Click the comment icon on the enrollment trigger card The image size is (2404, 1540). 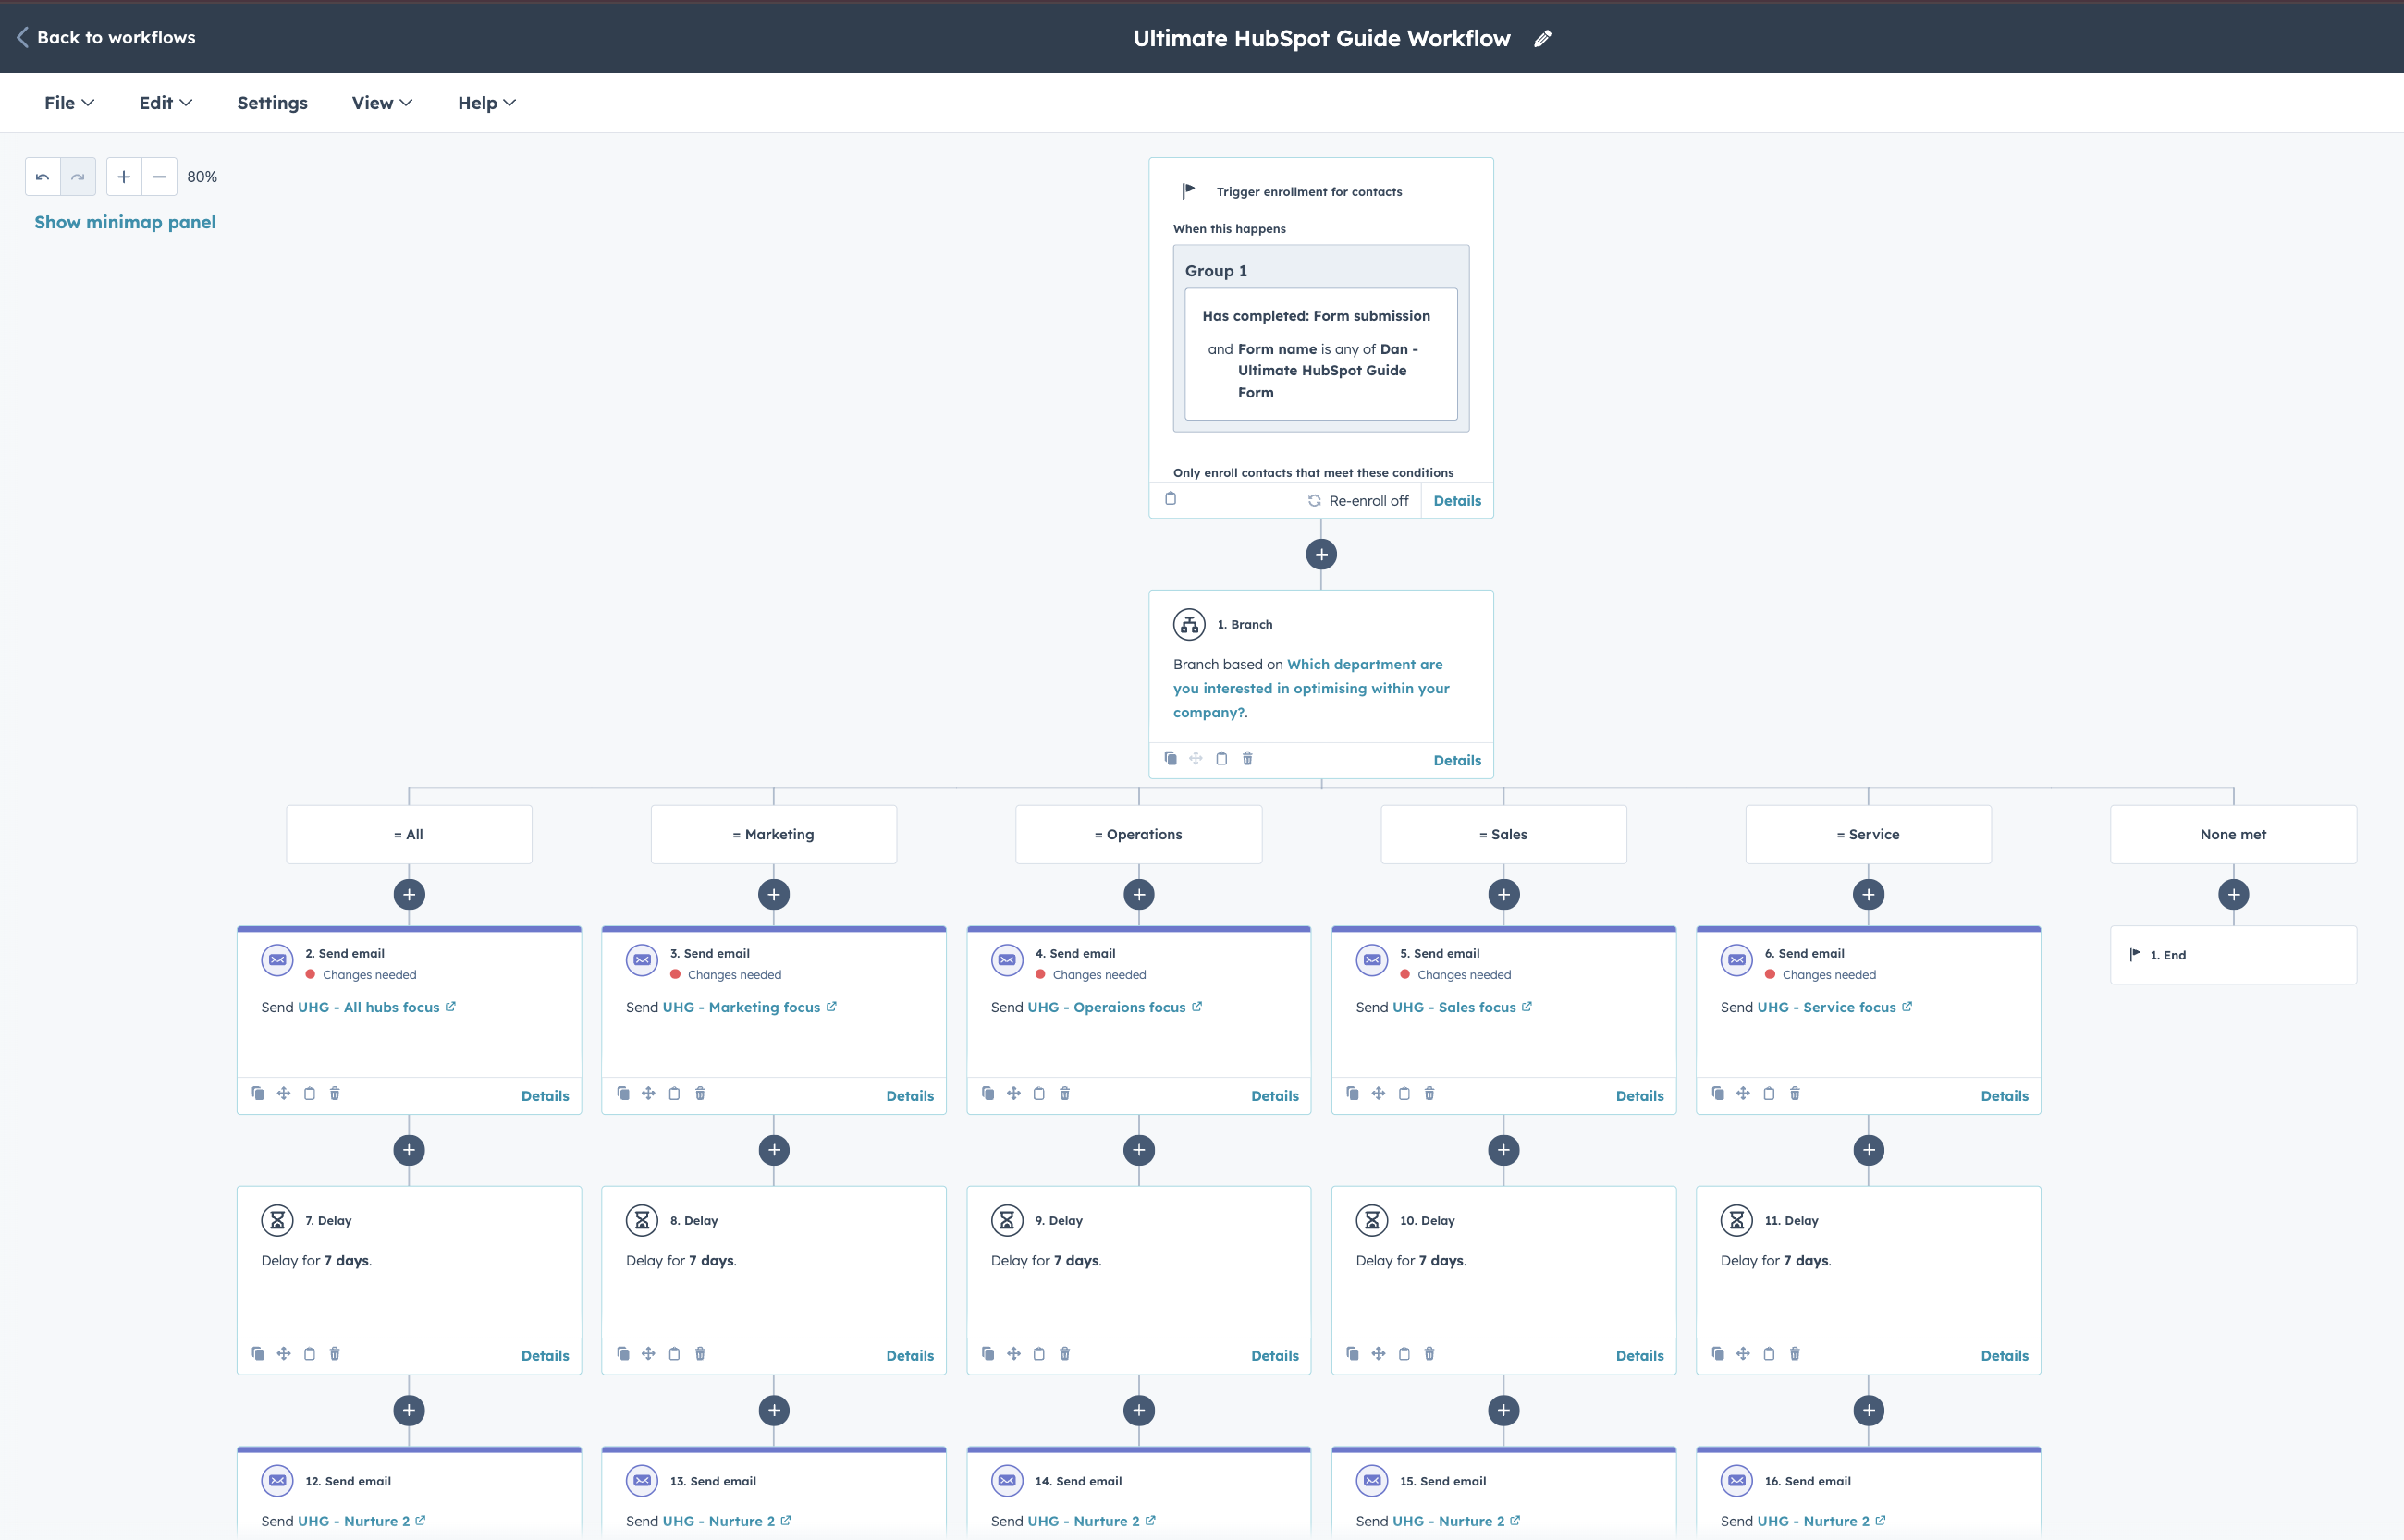click(x=1170, y=498)
